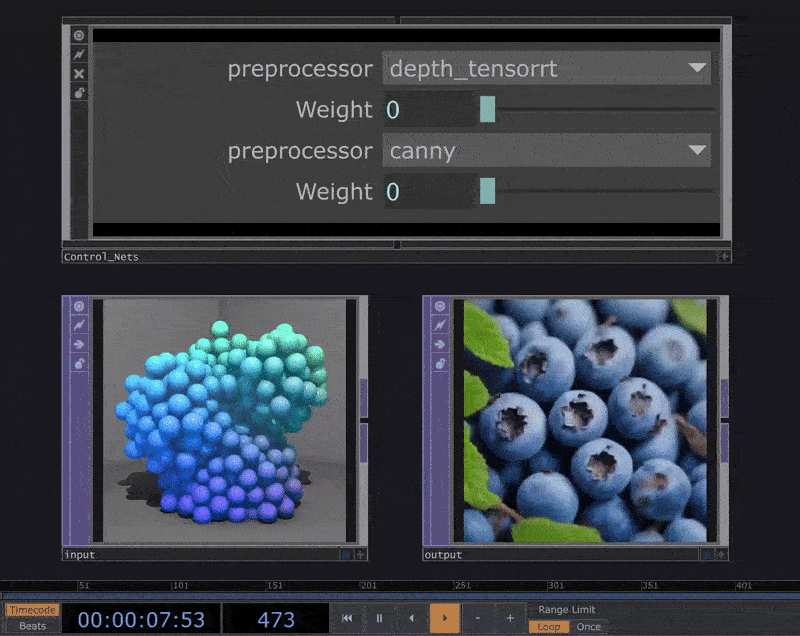Screen dimensions: 800x636
Task: Jump to timeline start
Action: point(347,618)
